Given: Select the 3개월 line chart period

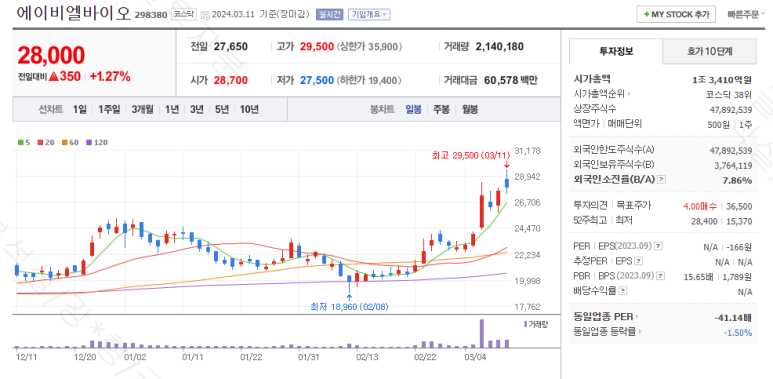Looking at the screenshot, I should point(142,109).
